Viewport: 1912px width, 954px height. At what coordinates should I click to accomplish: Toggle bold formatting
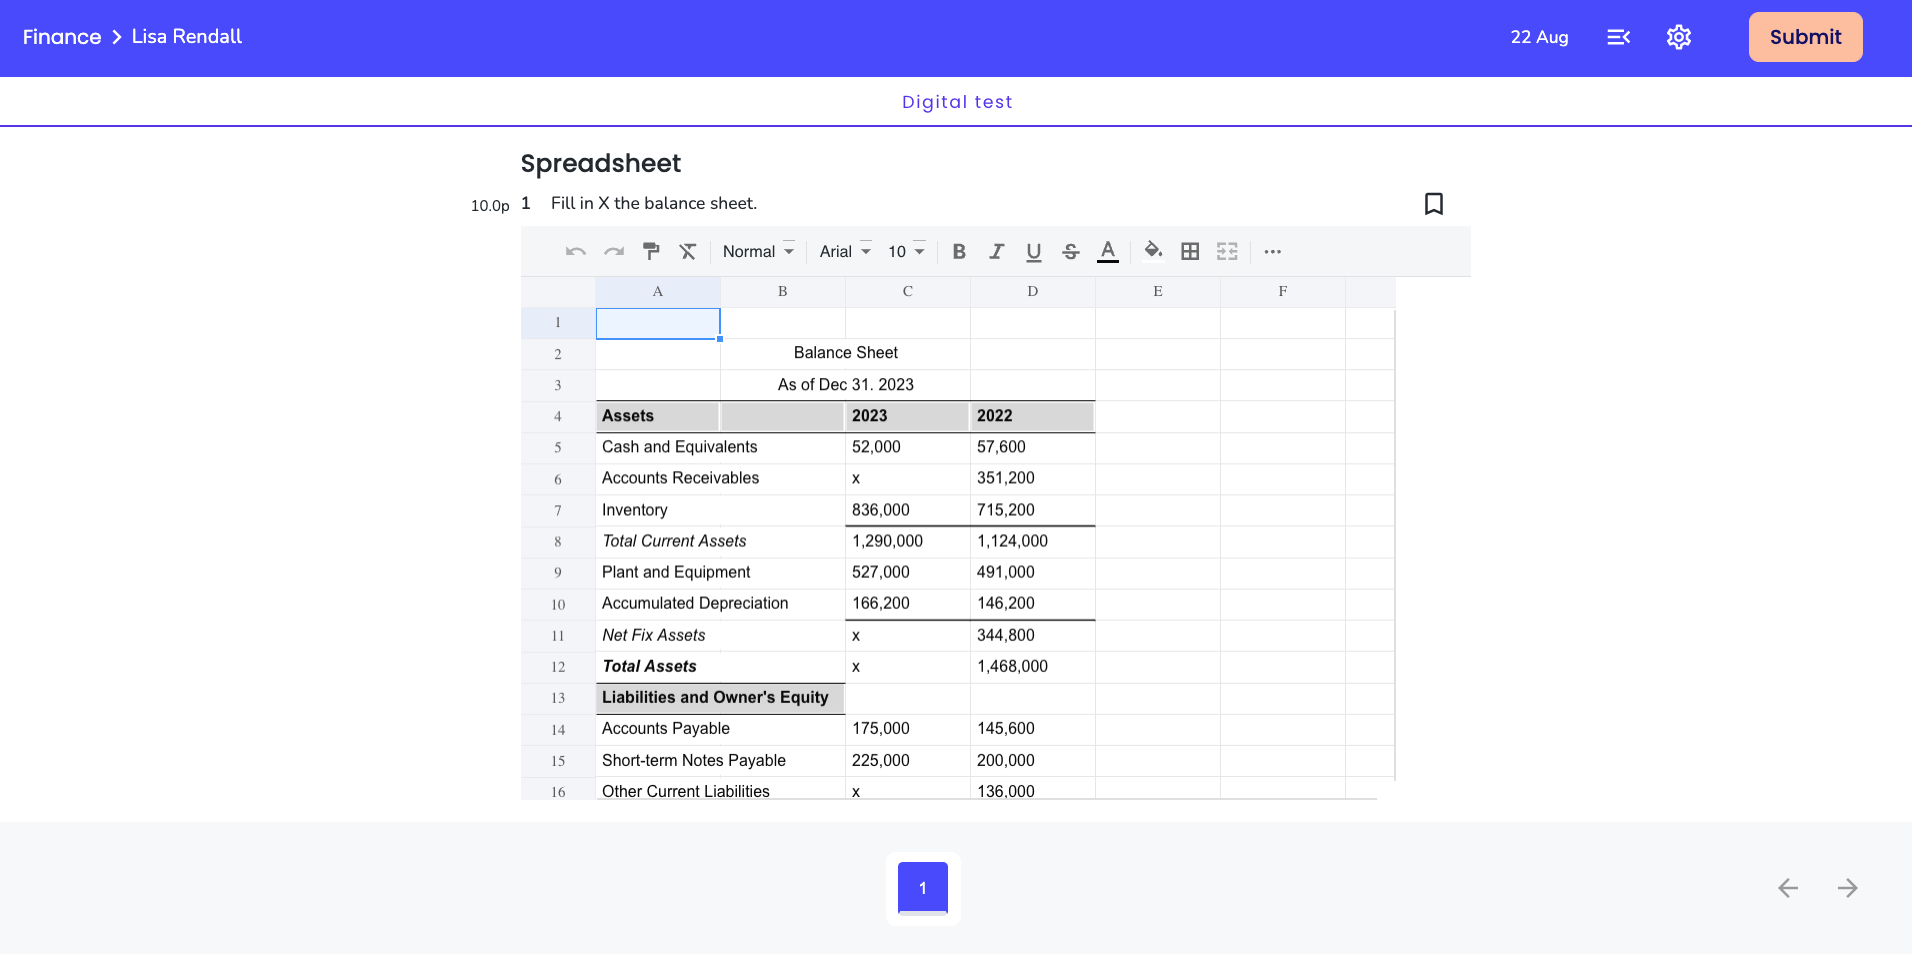tap(959, 252)
